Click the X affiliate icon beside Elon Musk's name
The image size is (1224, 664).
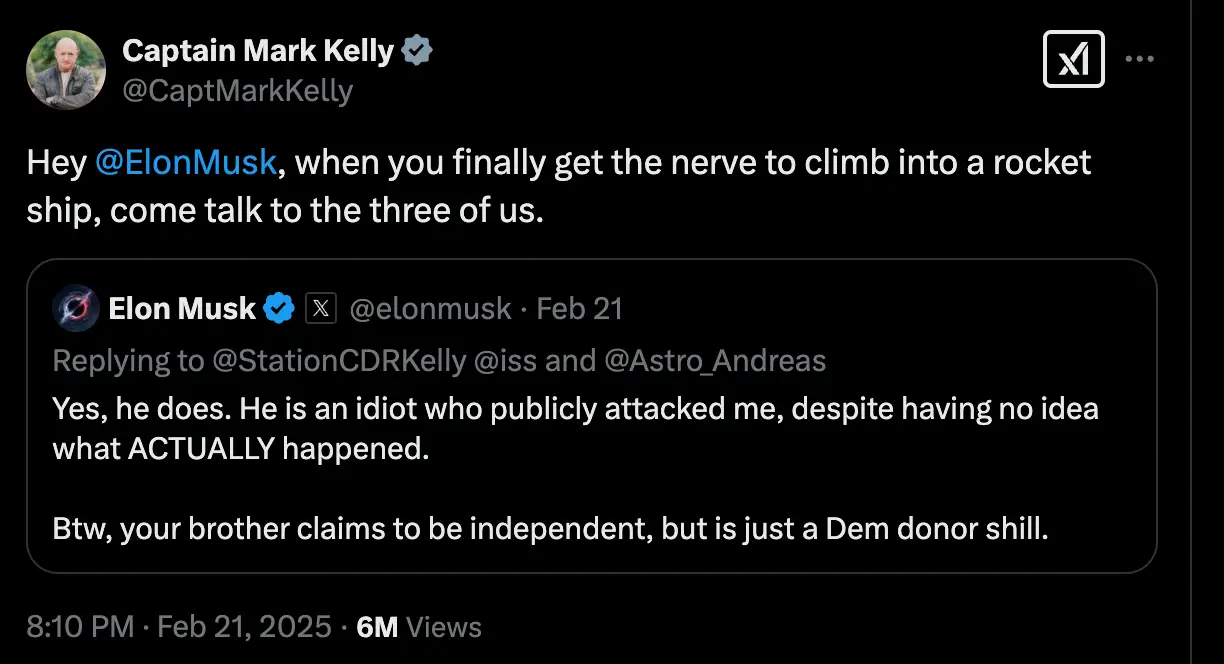tap(320, 309)
